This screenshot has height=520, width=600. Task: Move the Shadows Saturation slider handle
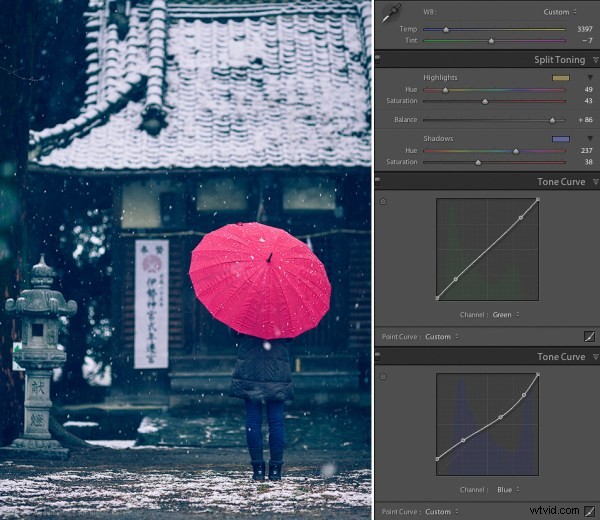[478, 163]
